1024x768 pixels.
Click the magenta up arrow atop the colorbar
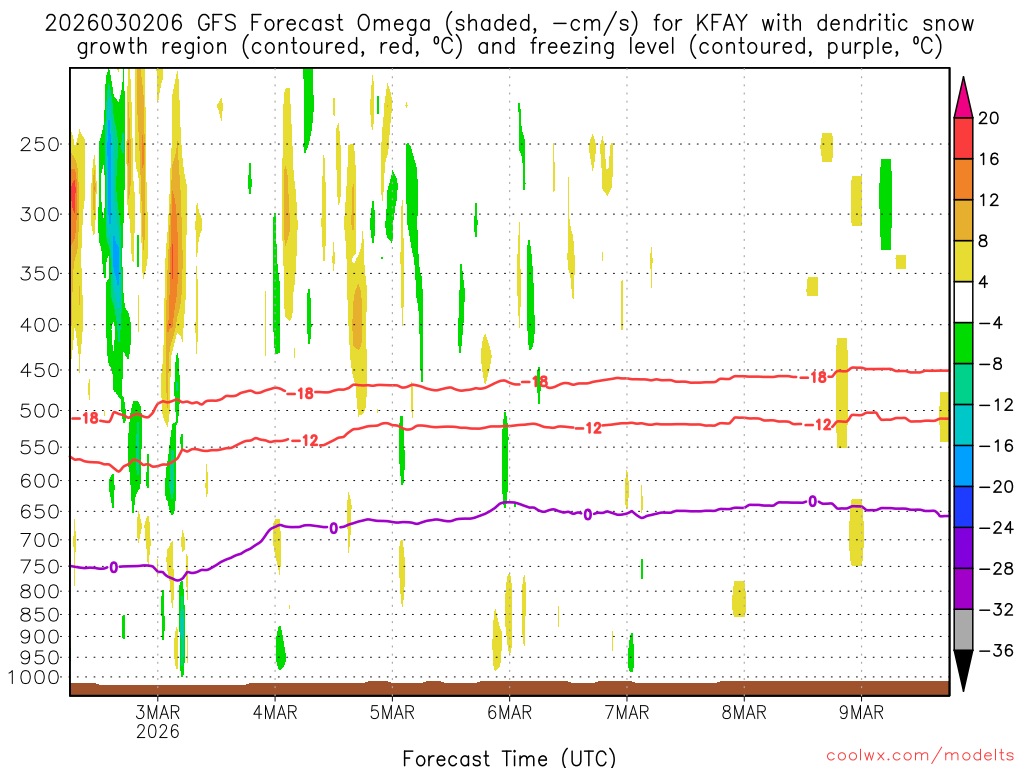click(963, 98)
